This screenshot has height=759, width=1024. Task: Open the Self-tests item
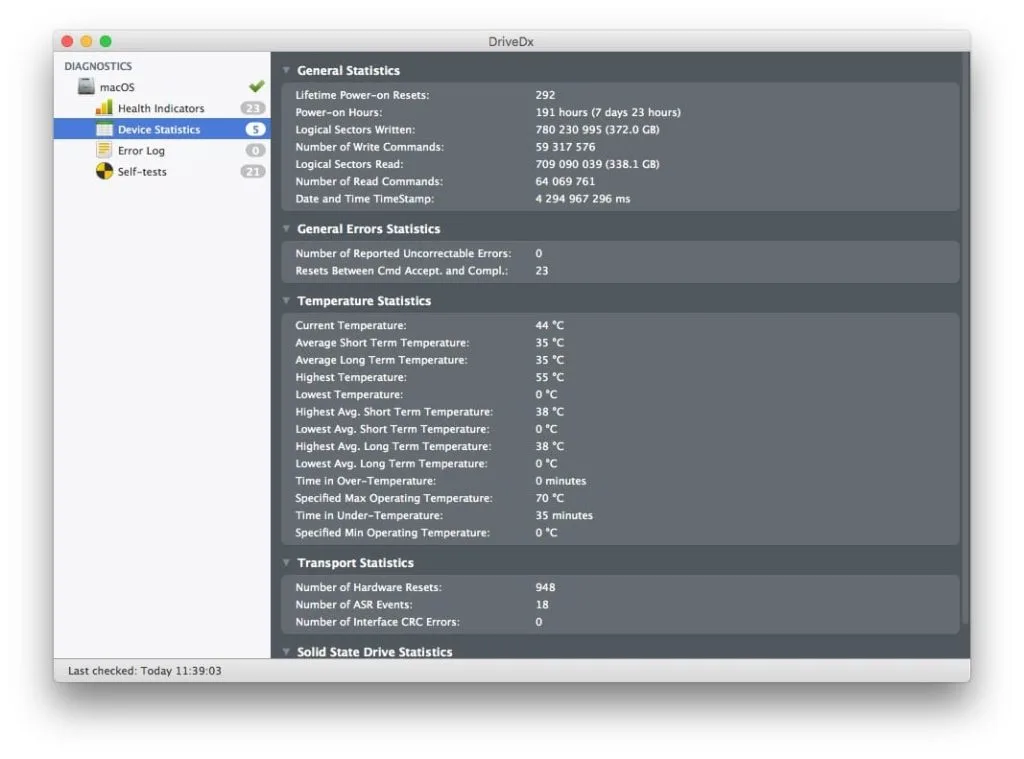162,171
